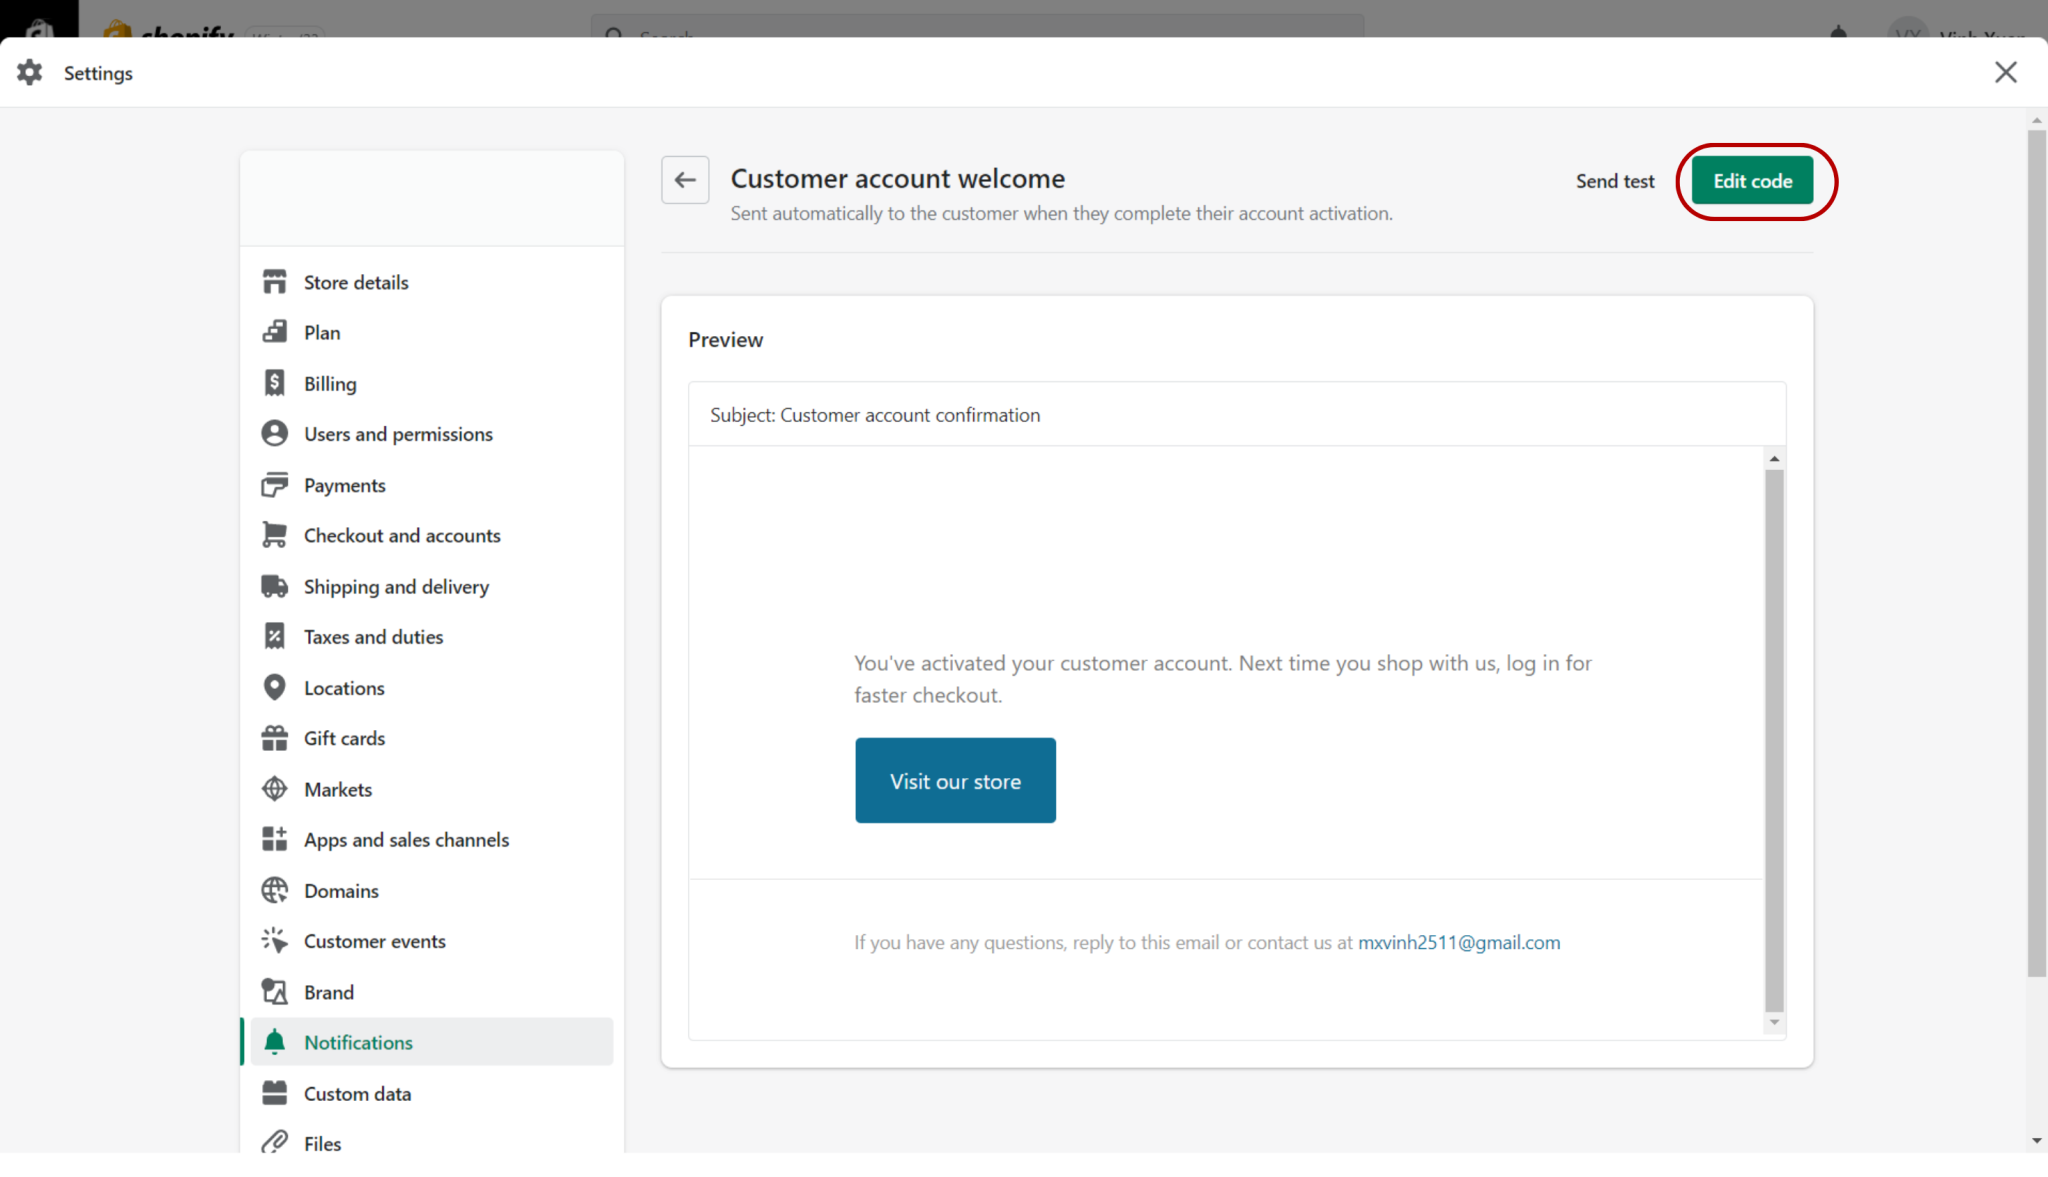This screenshot has width=2048, height=1177.
Task: Go back using the arrow next to Customer account welcome
Action: pos(685,180)
